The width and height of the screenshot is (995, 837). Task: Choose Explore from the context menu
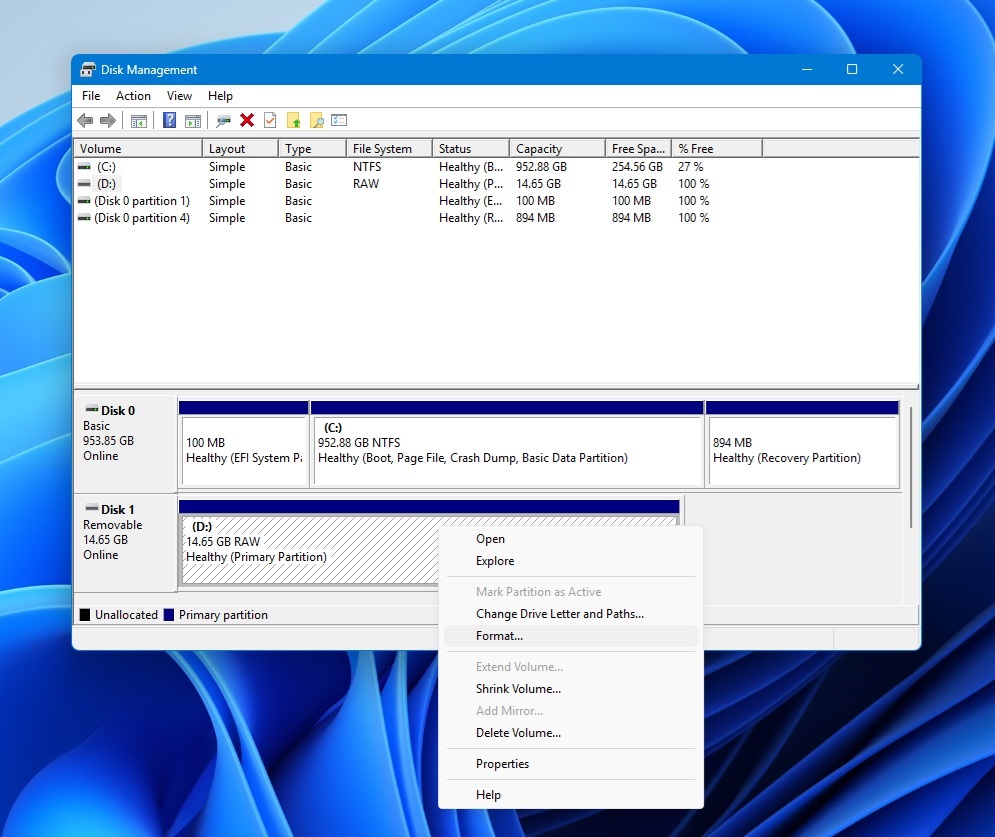click(571, 561)
